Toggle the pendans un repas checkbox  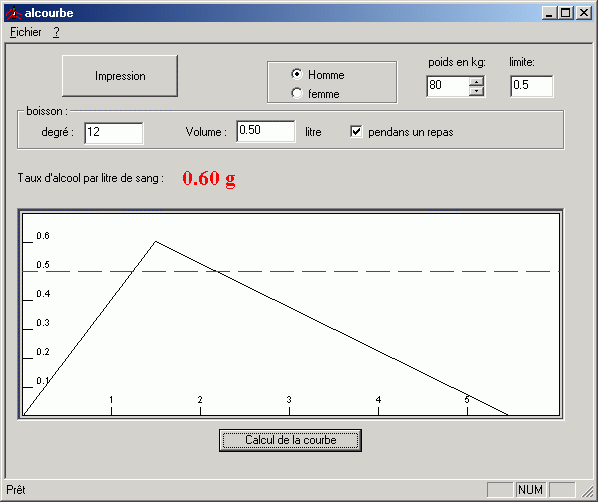(x=356, y=132)
